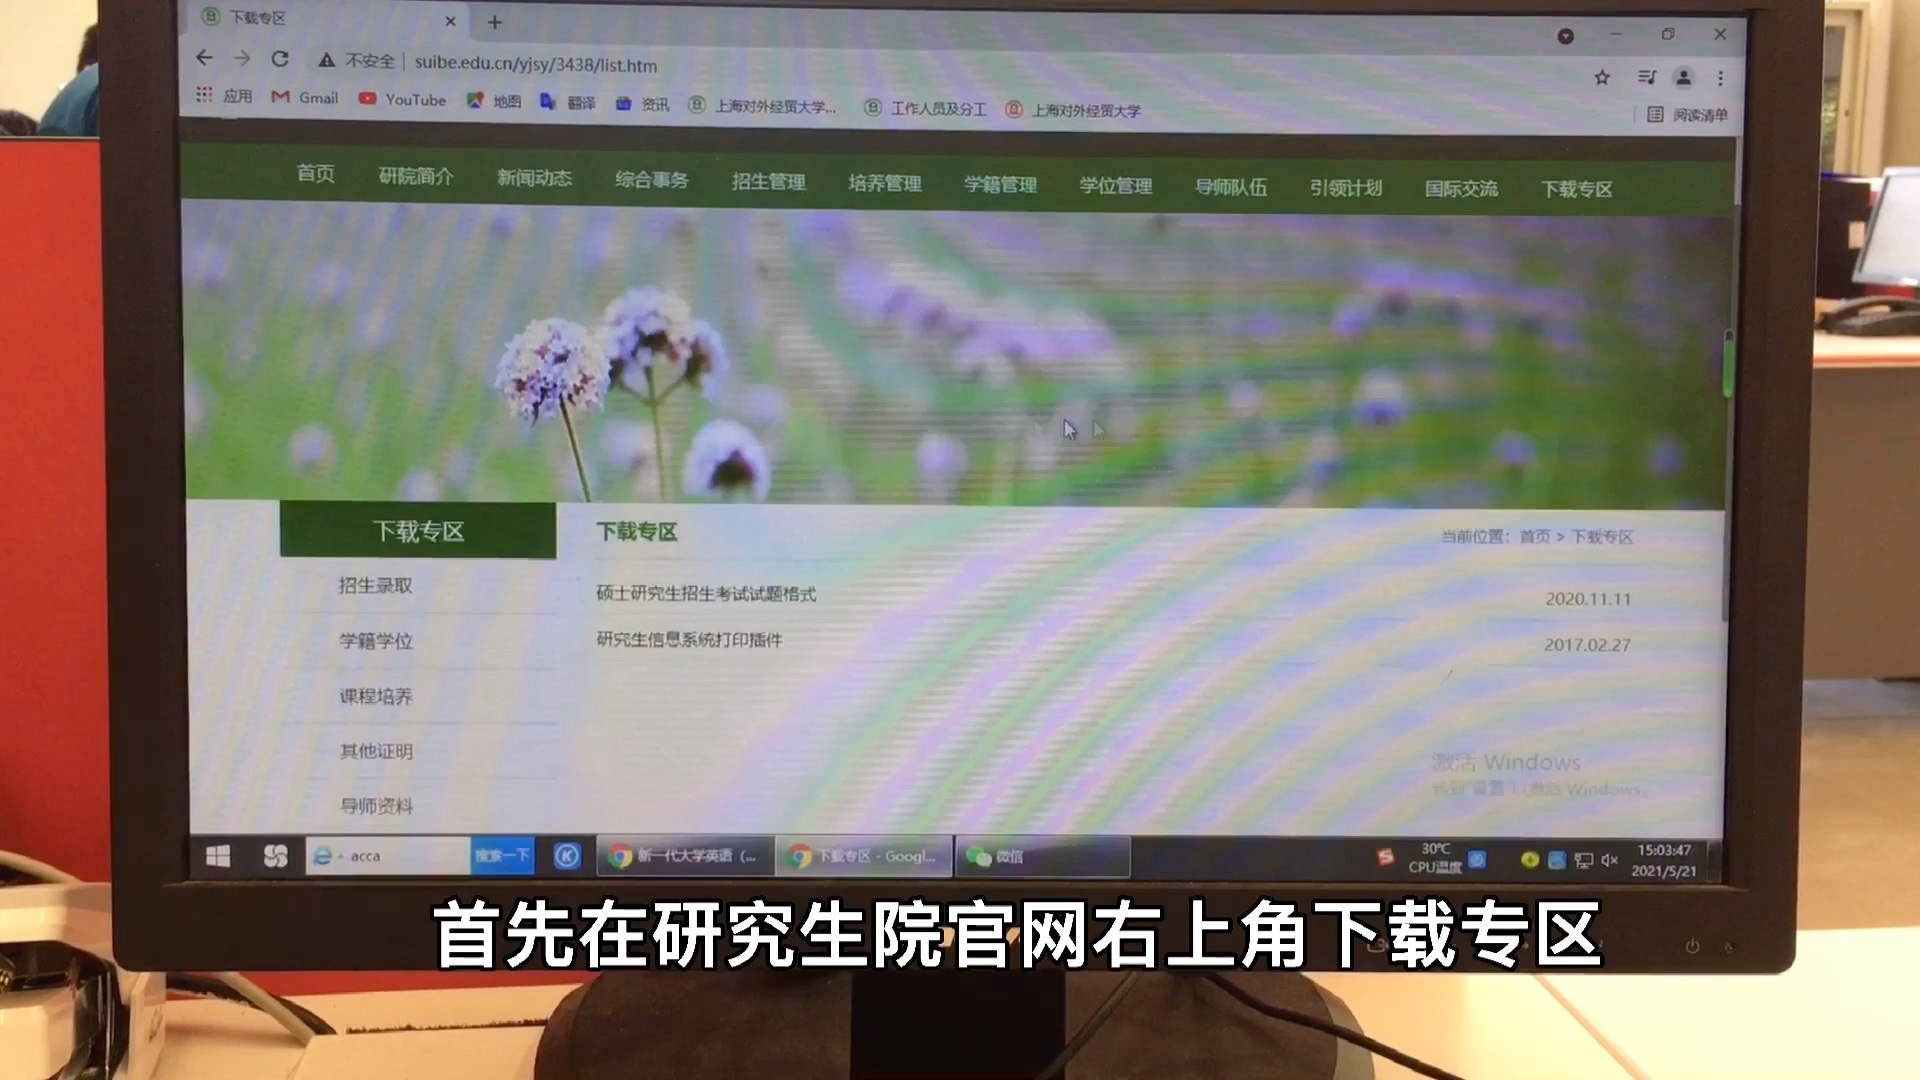Screen dimensions: 1920x1080
Task: Click the 微信 taskbar icon
Action: [1042, 856]
